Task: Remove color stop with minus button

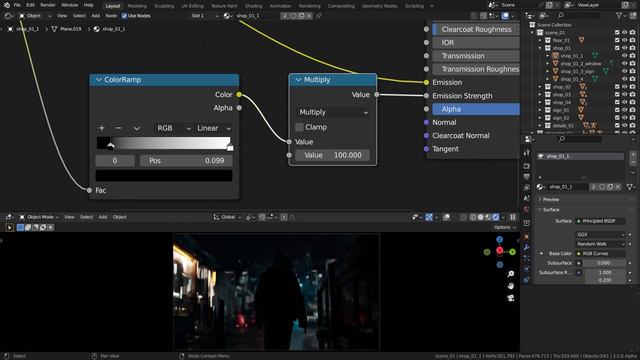Action: [118, 128]
